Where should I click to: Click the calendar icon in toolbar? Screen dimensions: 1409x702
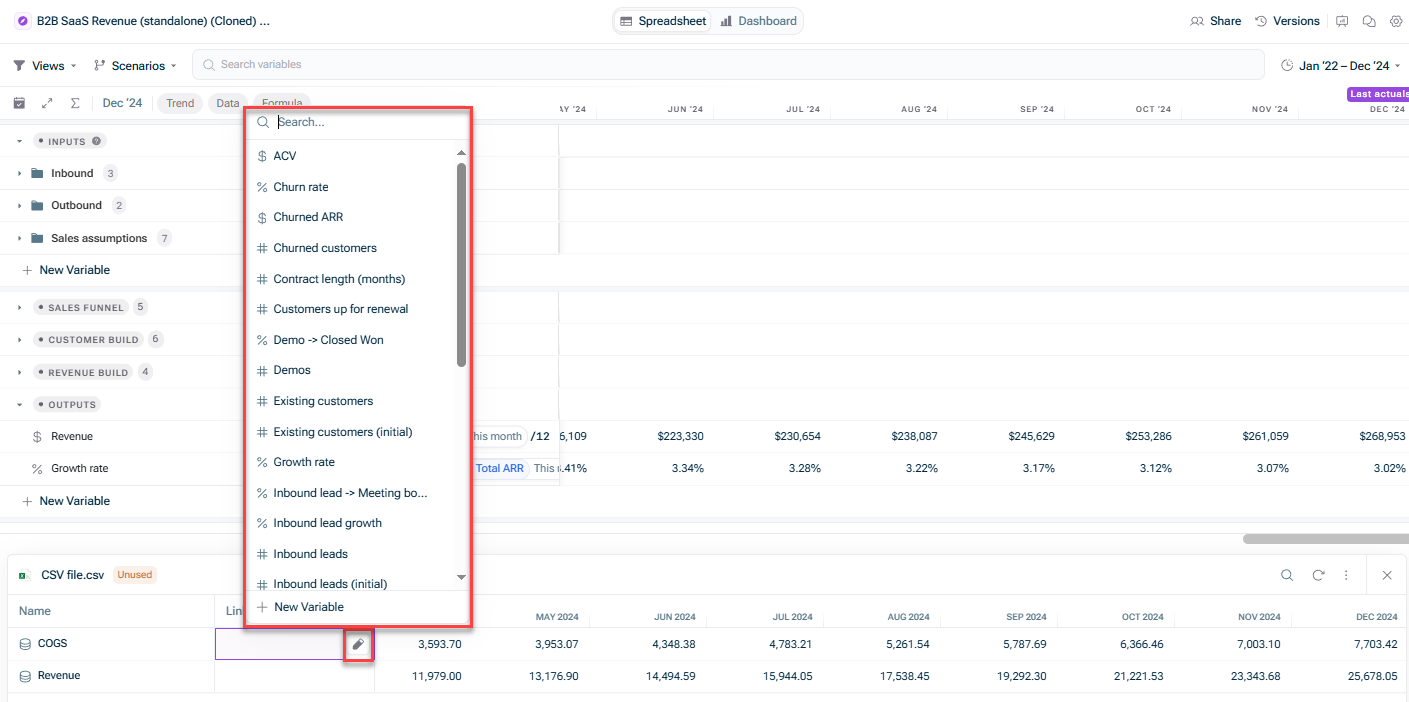click(19, 103)
